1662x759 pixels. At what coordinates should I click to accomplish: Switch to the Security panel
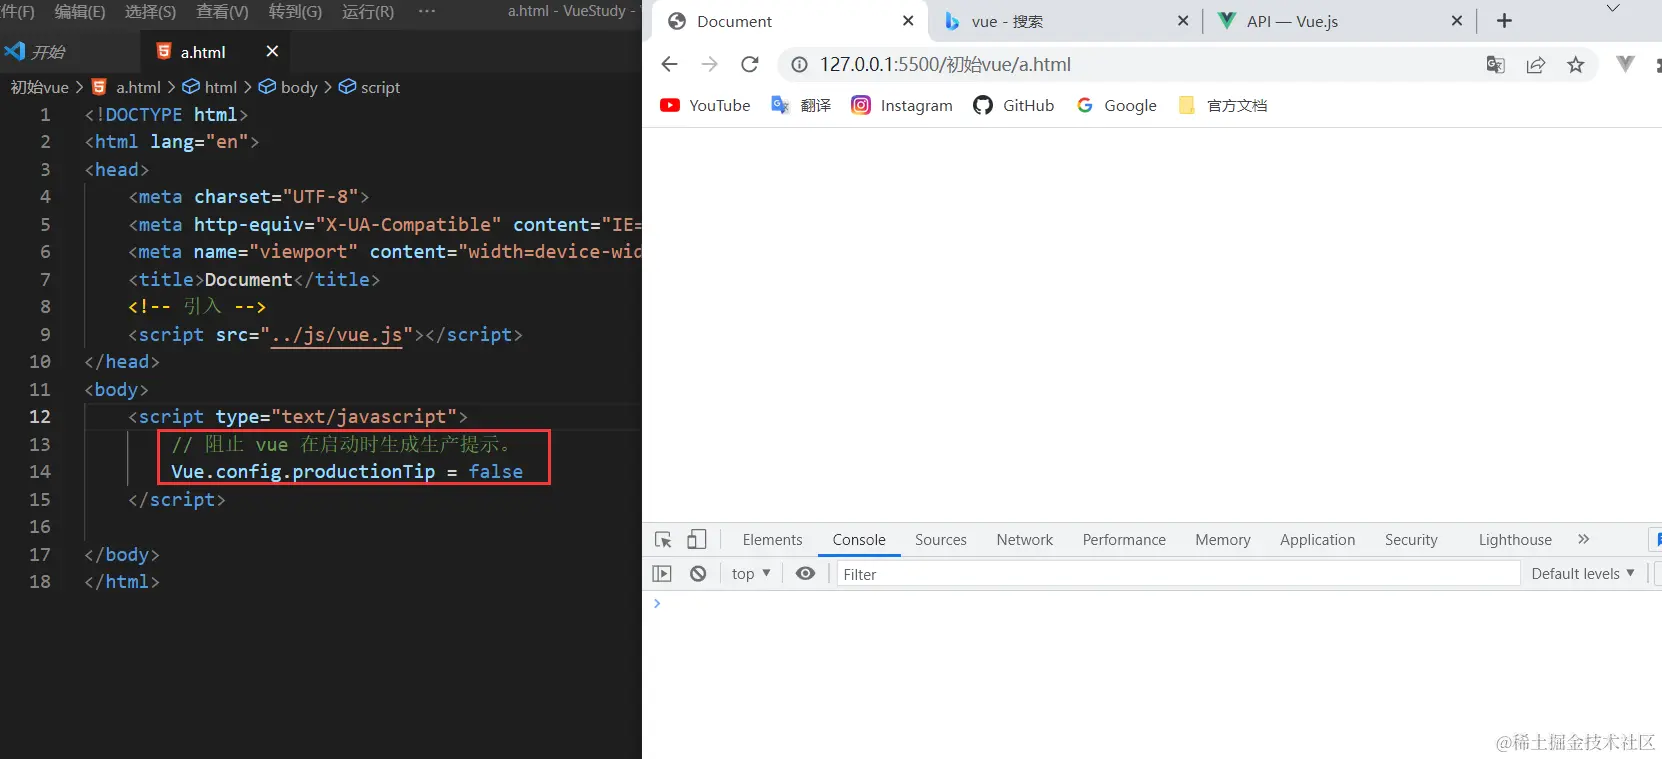pos(1411,540)
